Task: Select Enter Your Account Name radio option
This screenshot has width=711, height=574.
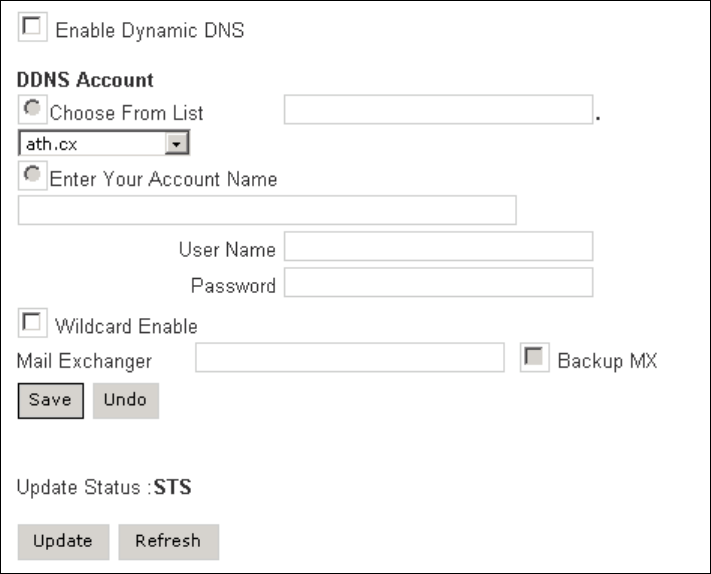Action: [32, 175]
